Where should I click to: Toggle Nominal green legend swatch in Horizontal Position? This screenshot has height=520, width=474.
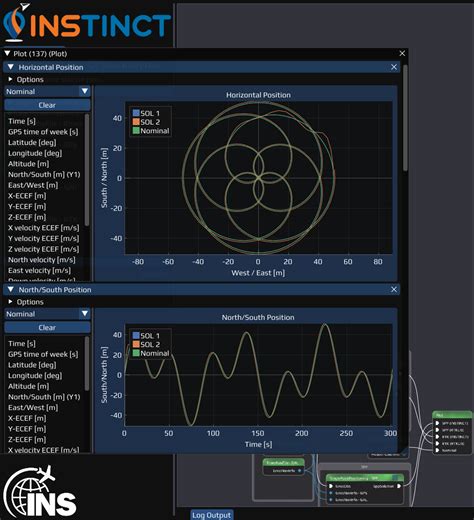pyautogui.click(x=136, y=130)
